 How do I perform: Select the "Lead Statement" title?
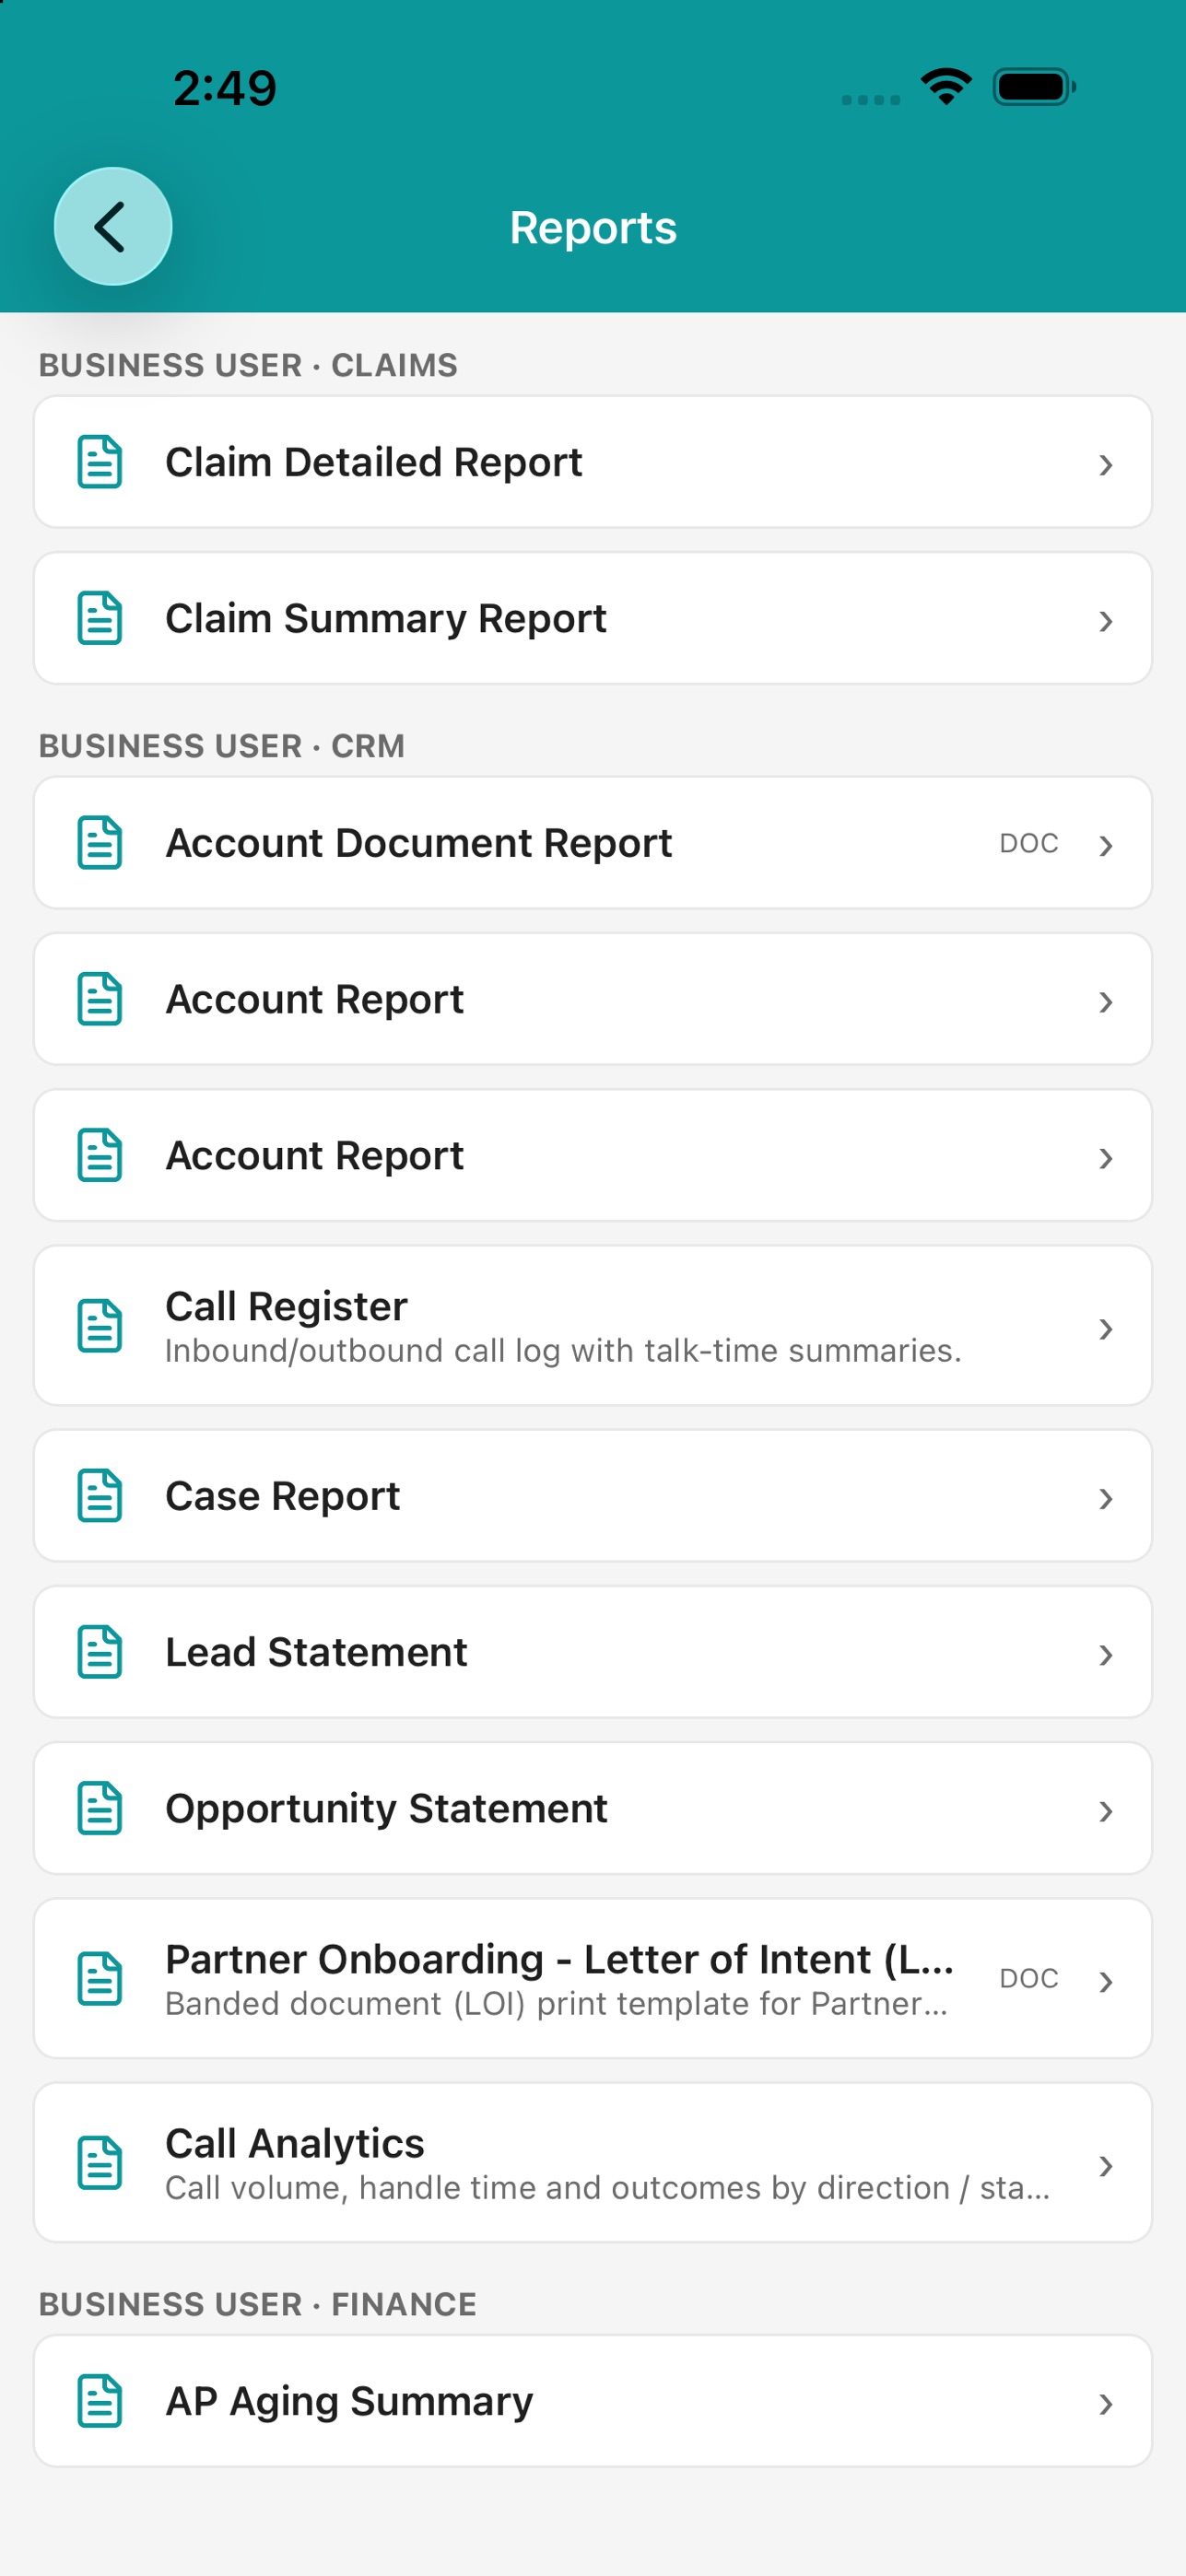coord(317,1652)
